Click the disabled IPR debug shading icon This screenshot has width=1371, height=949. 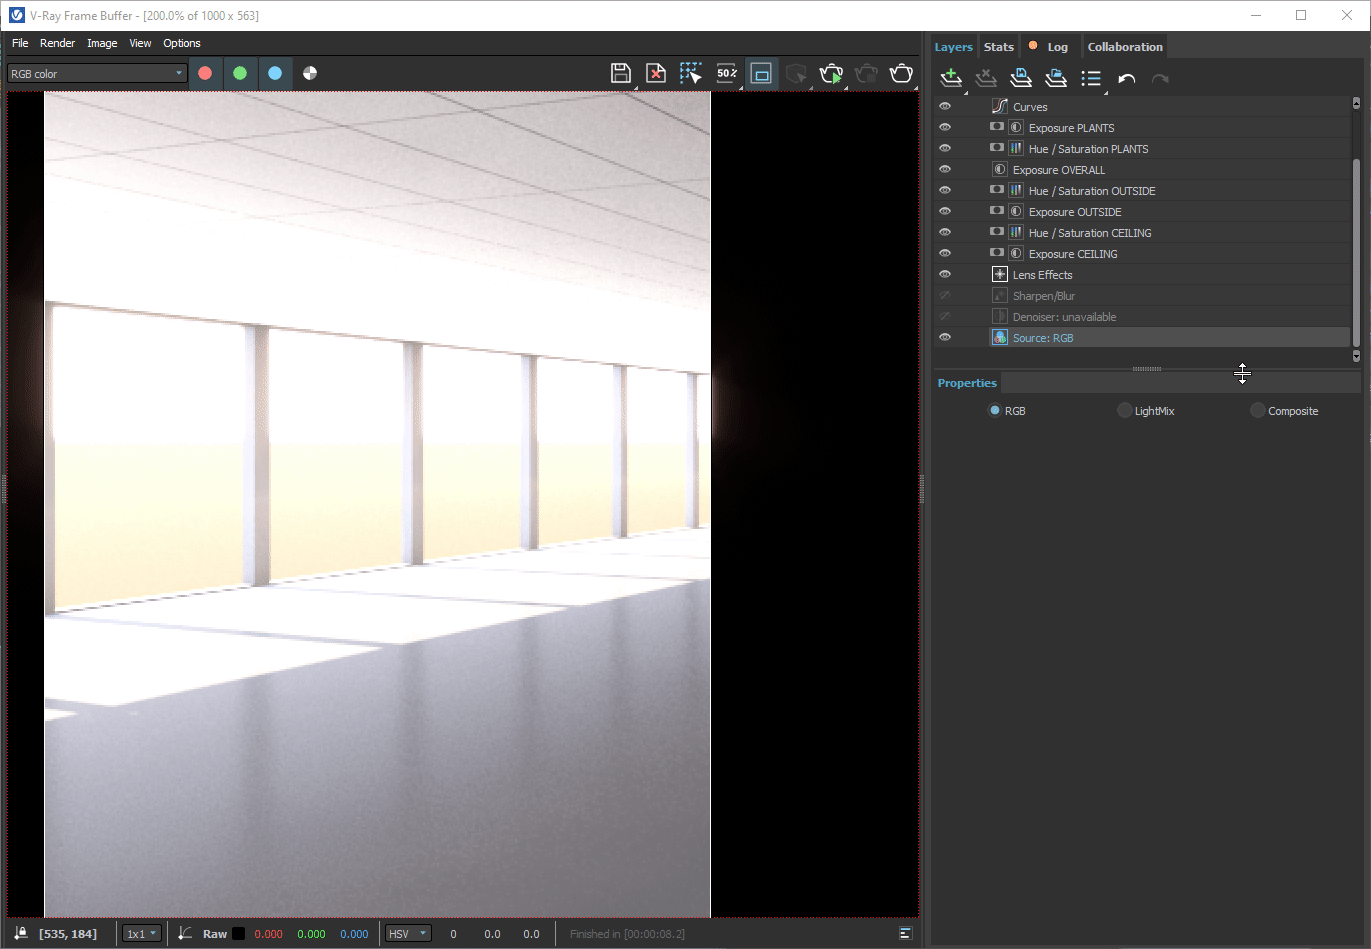point(796,73)
